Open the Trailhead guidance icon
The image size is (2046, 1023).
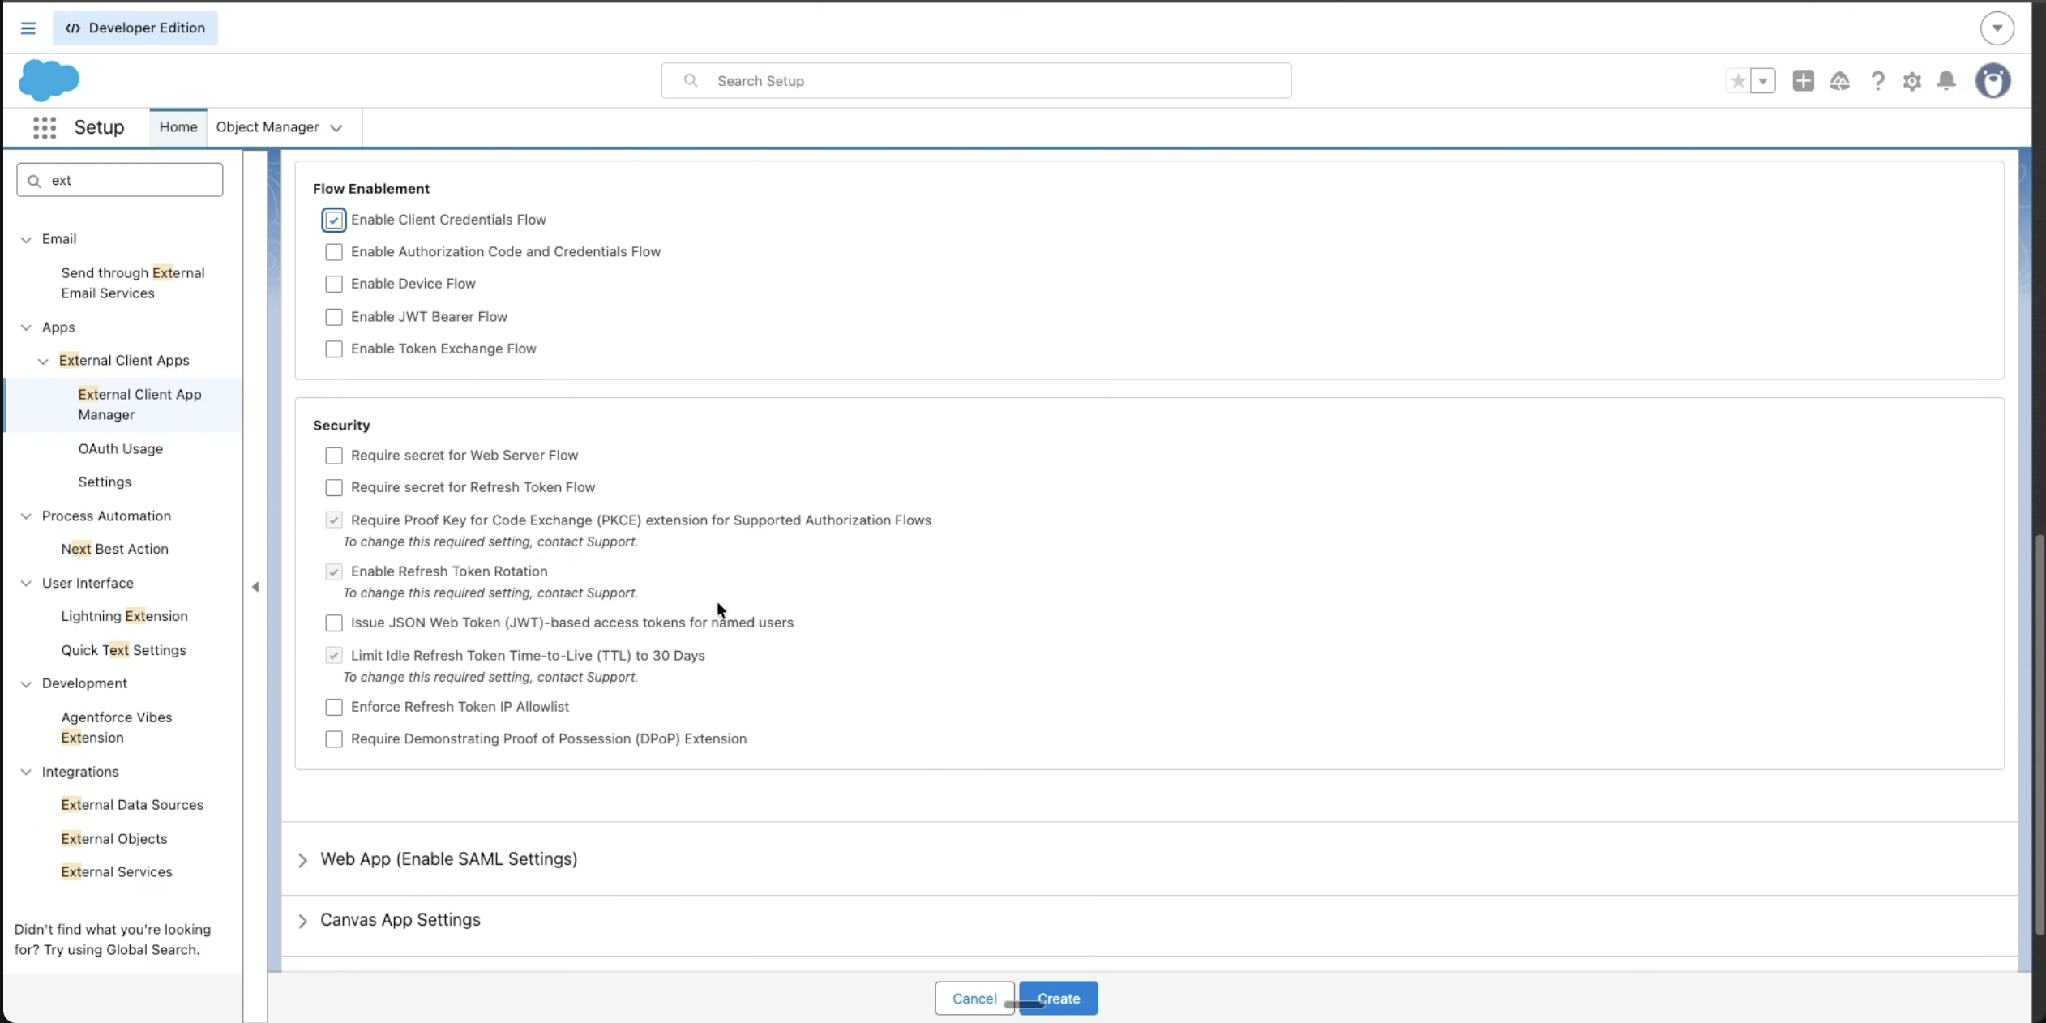tap(1840, 81)
